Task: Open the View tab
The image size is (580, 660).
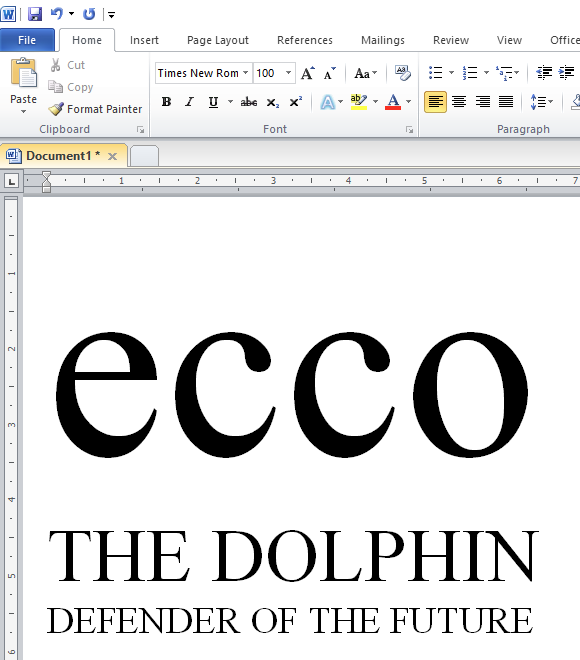Action: point(509,40)
